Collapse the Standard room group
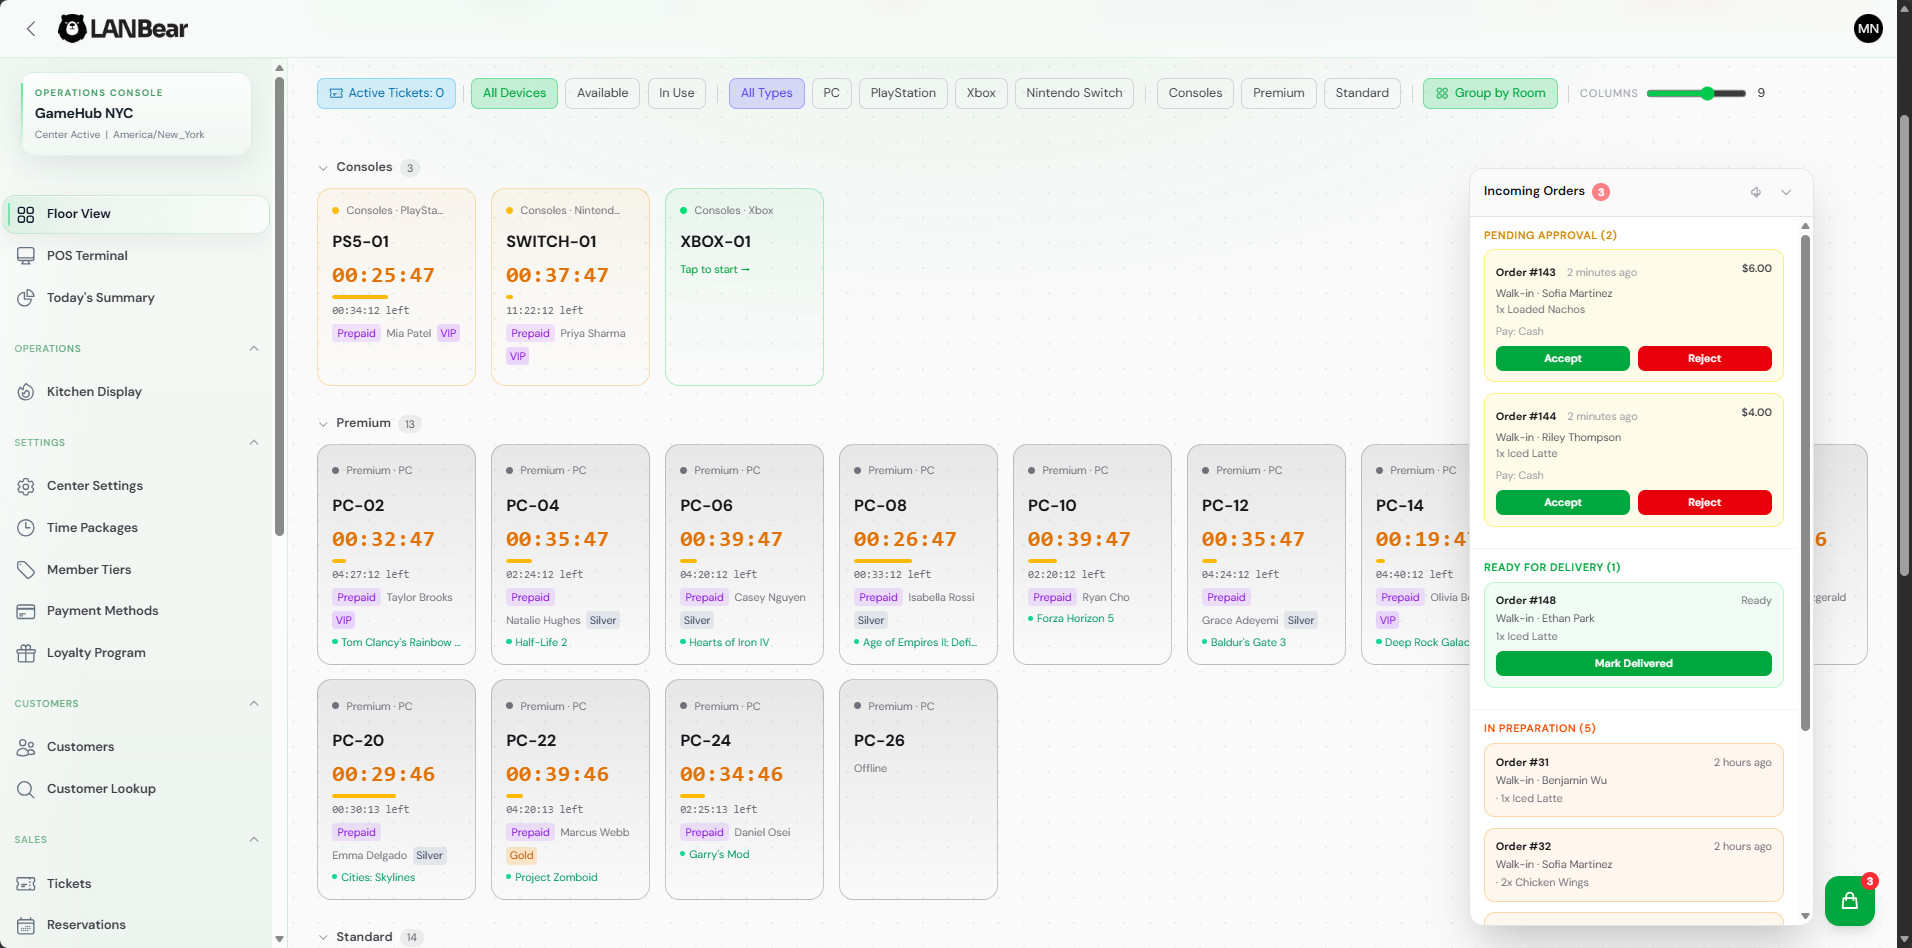 click(x=323, y=938)
